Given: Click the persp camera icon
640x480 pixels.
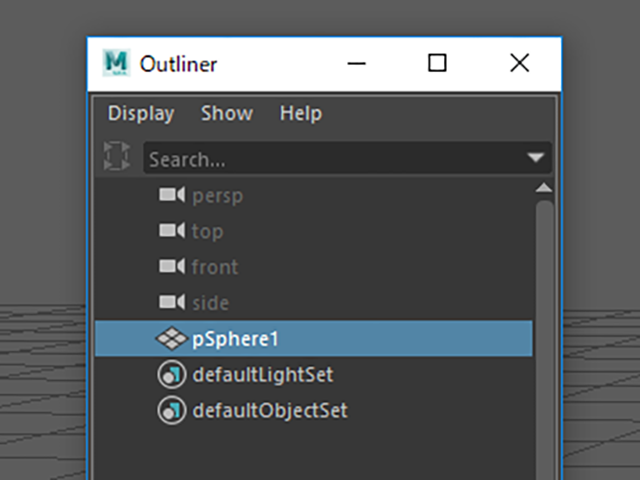Looking at the screenshot, I should pos(172,195).
